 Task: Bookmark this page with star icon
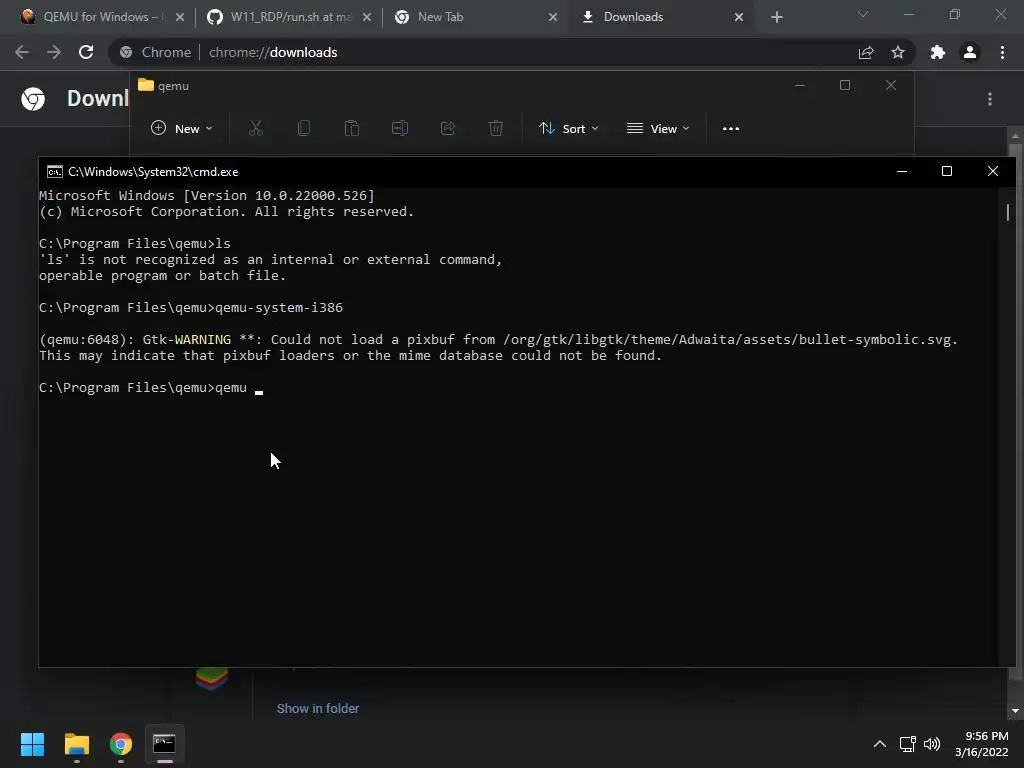point(898,52)
